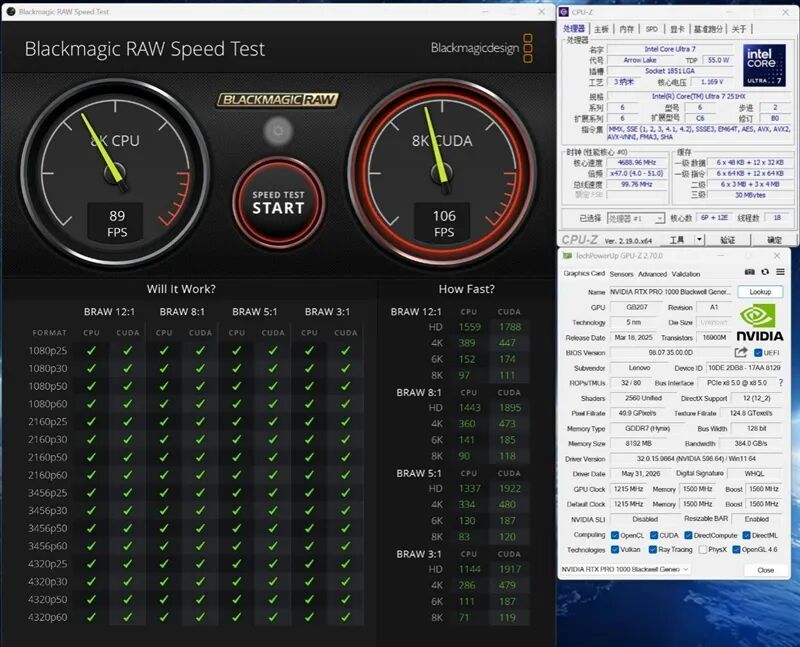Viewport: 800px width, 647px height.
Task: Switch to the 主板 tab in CPU-Z
Action: [x=602, y=29]
